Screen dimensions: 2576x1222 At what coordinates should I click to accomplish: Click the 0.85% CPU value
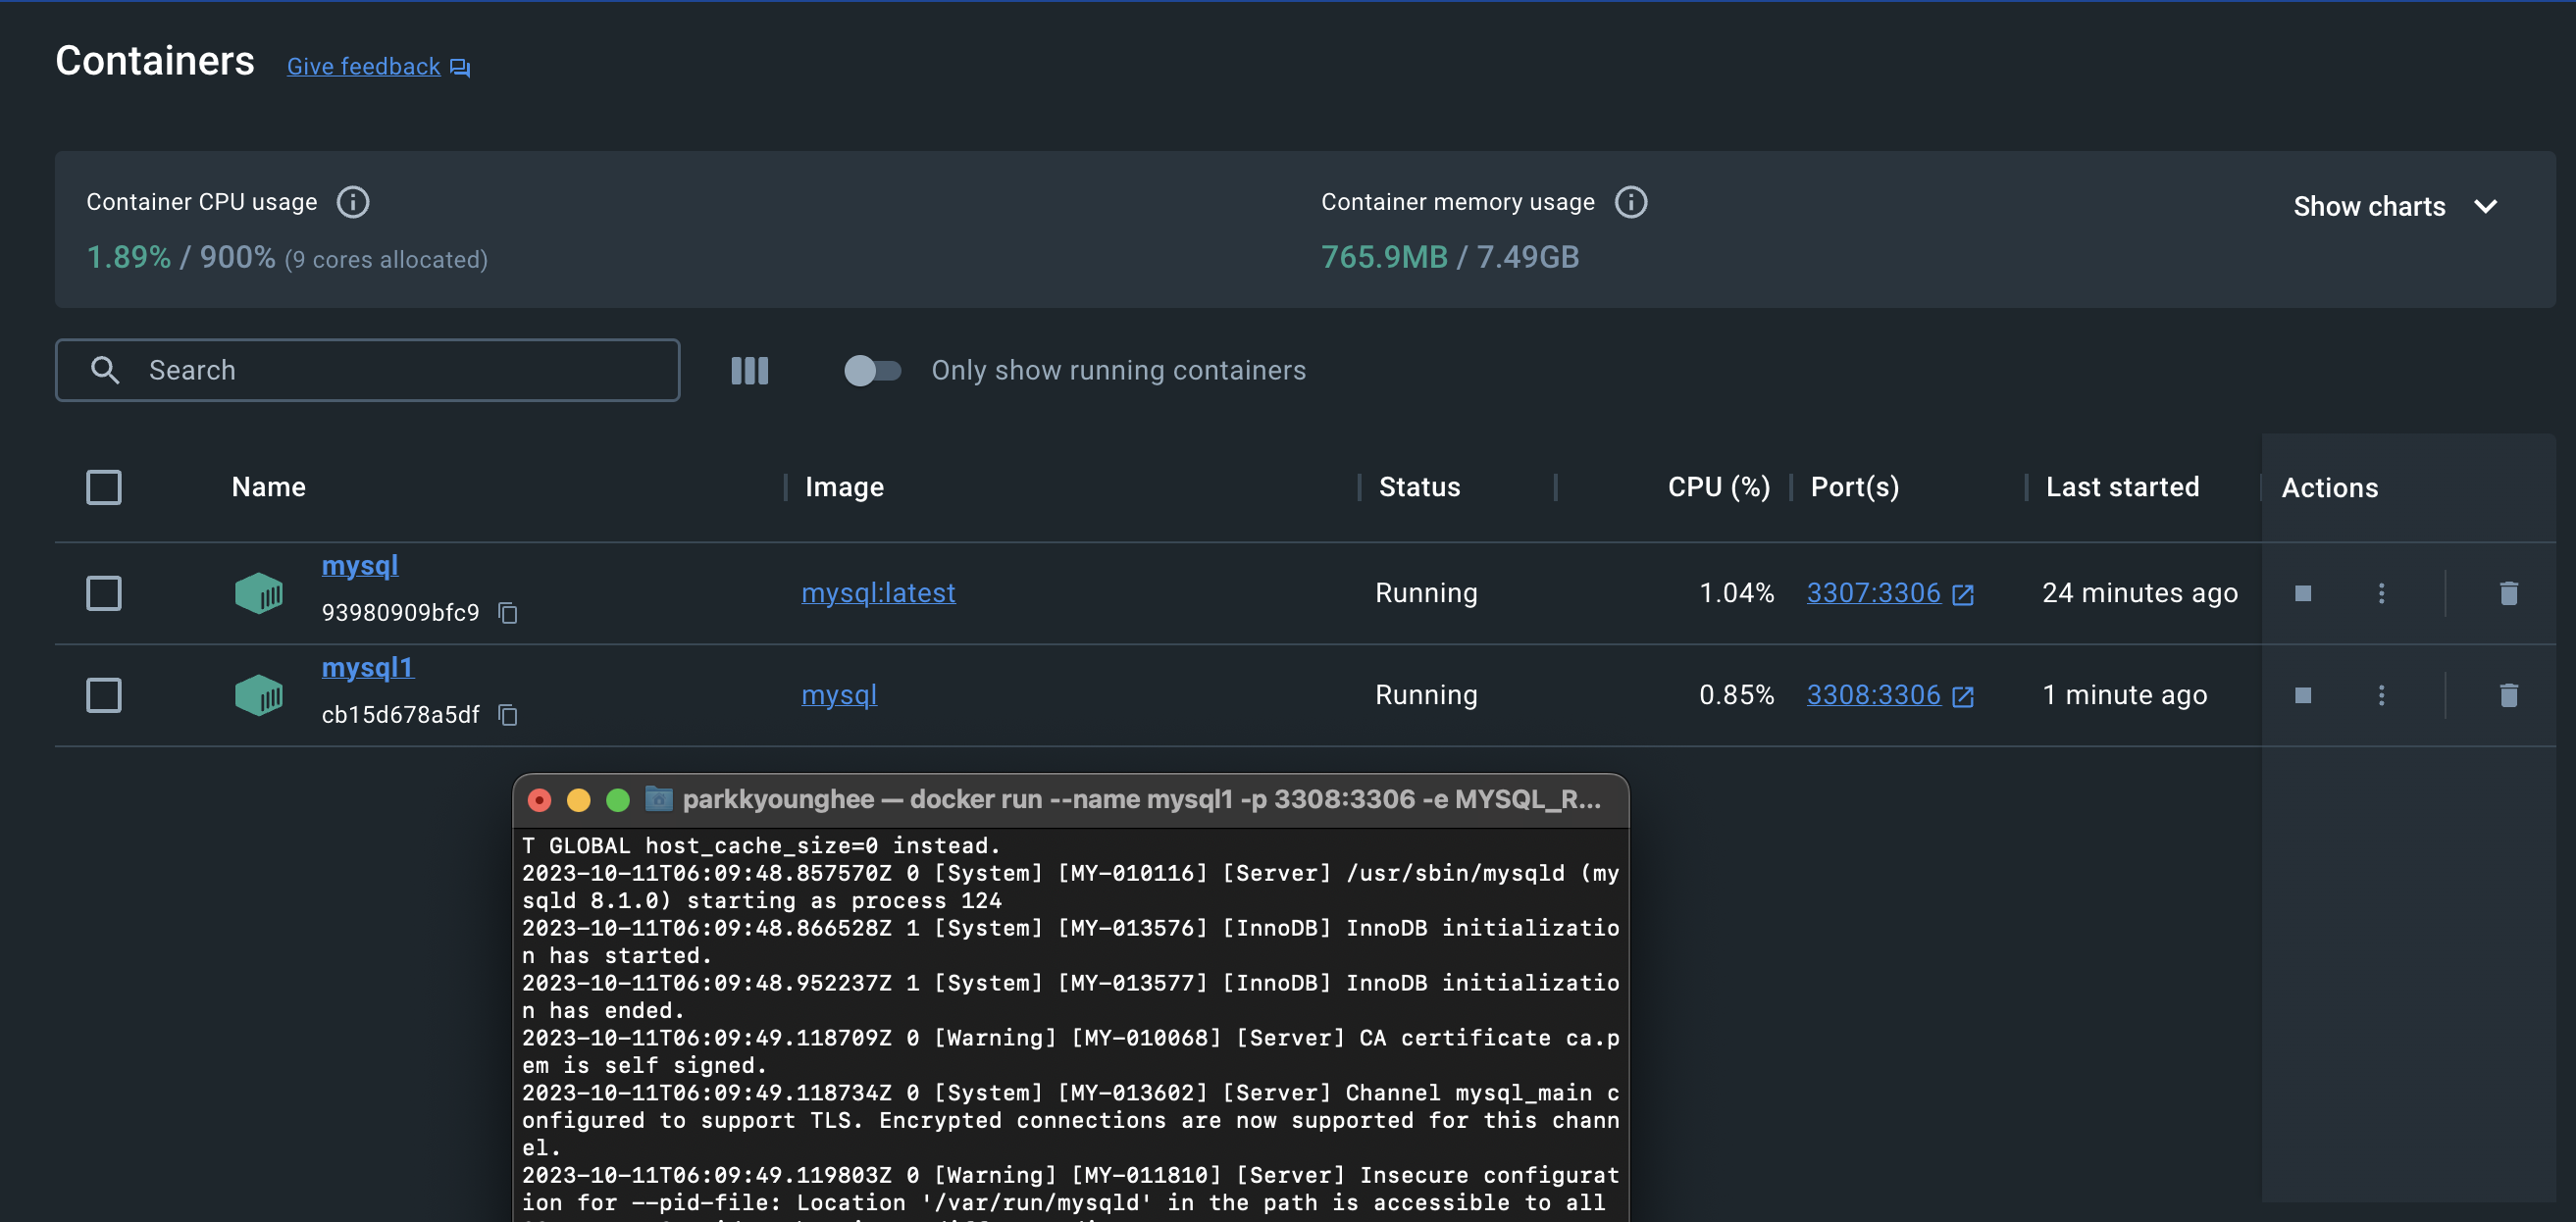(1736, 695)
